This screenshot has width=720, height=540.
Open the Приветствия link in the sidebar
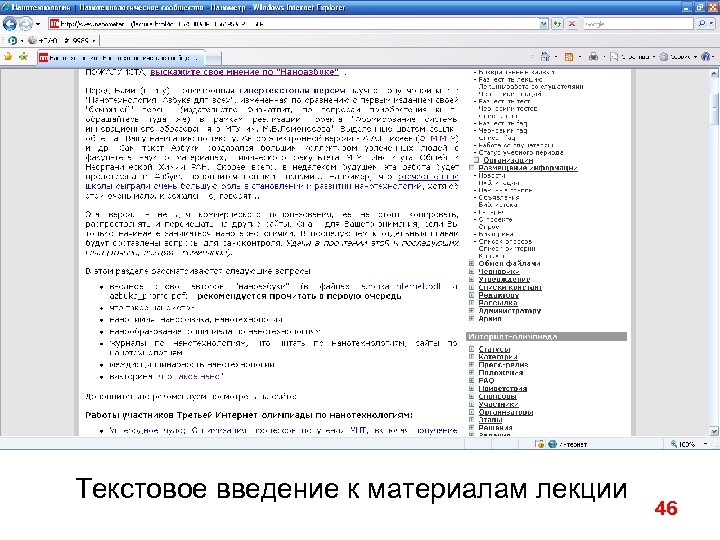(502, 388)
